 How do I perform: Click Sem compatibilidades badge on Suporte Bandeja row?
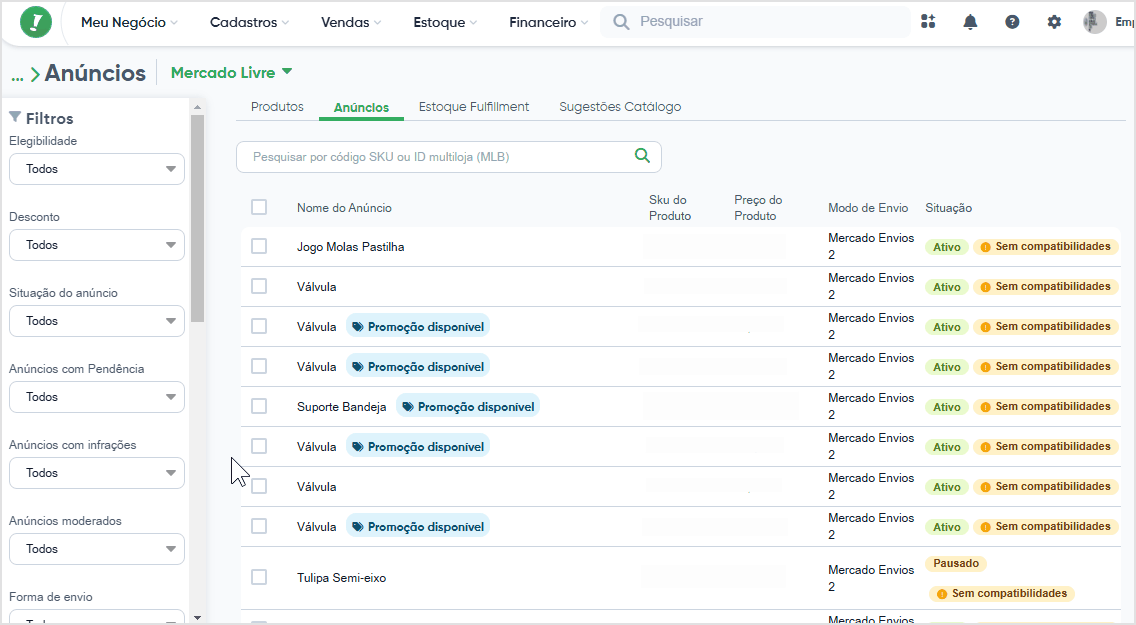tap(1045, 407)
